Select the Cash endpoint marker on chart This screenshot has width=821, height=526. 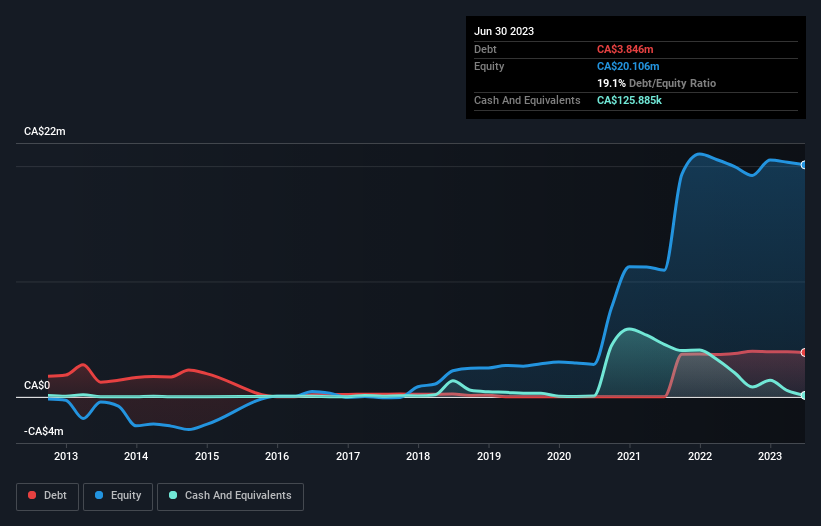point(804,395)
